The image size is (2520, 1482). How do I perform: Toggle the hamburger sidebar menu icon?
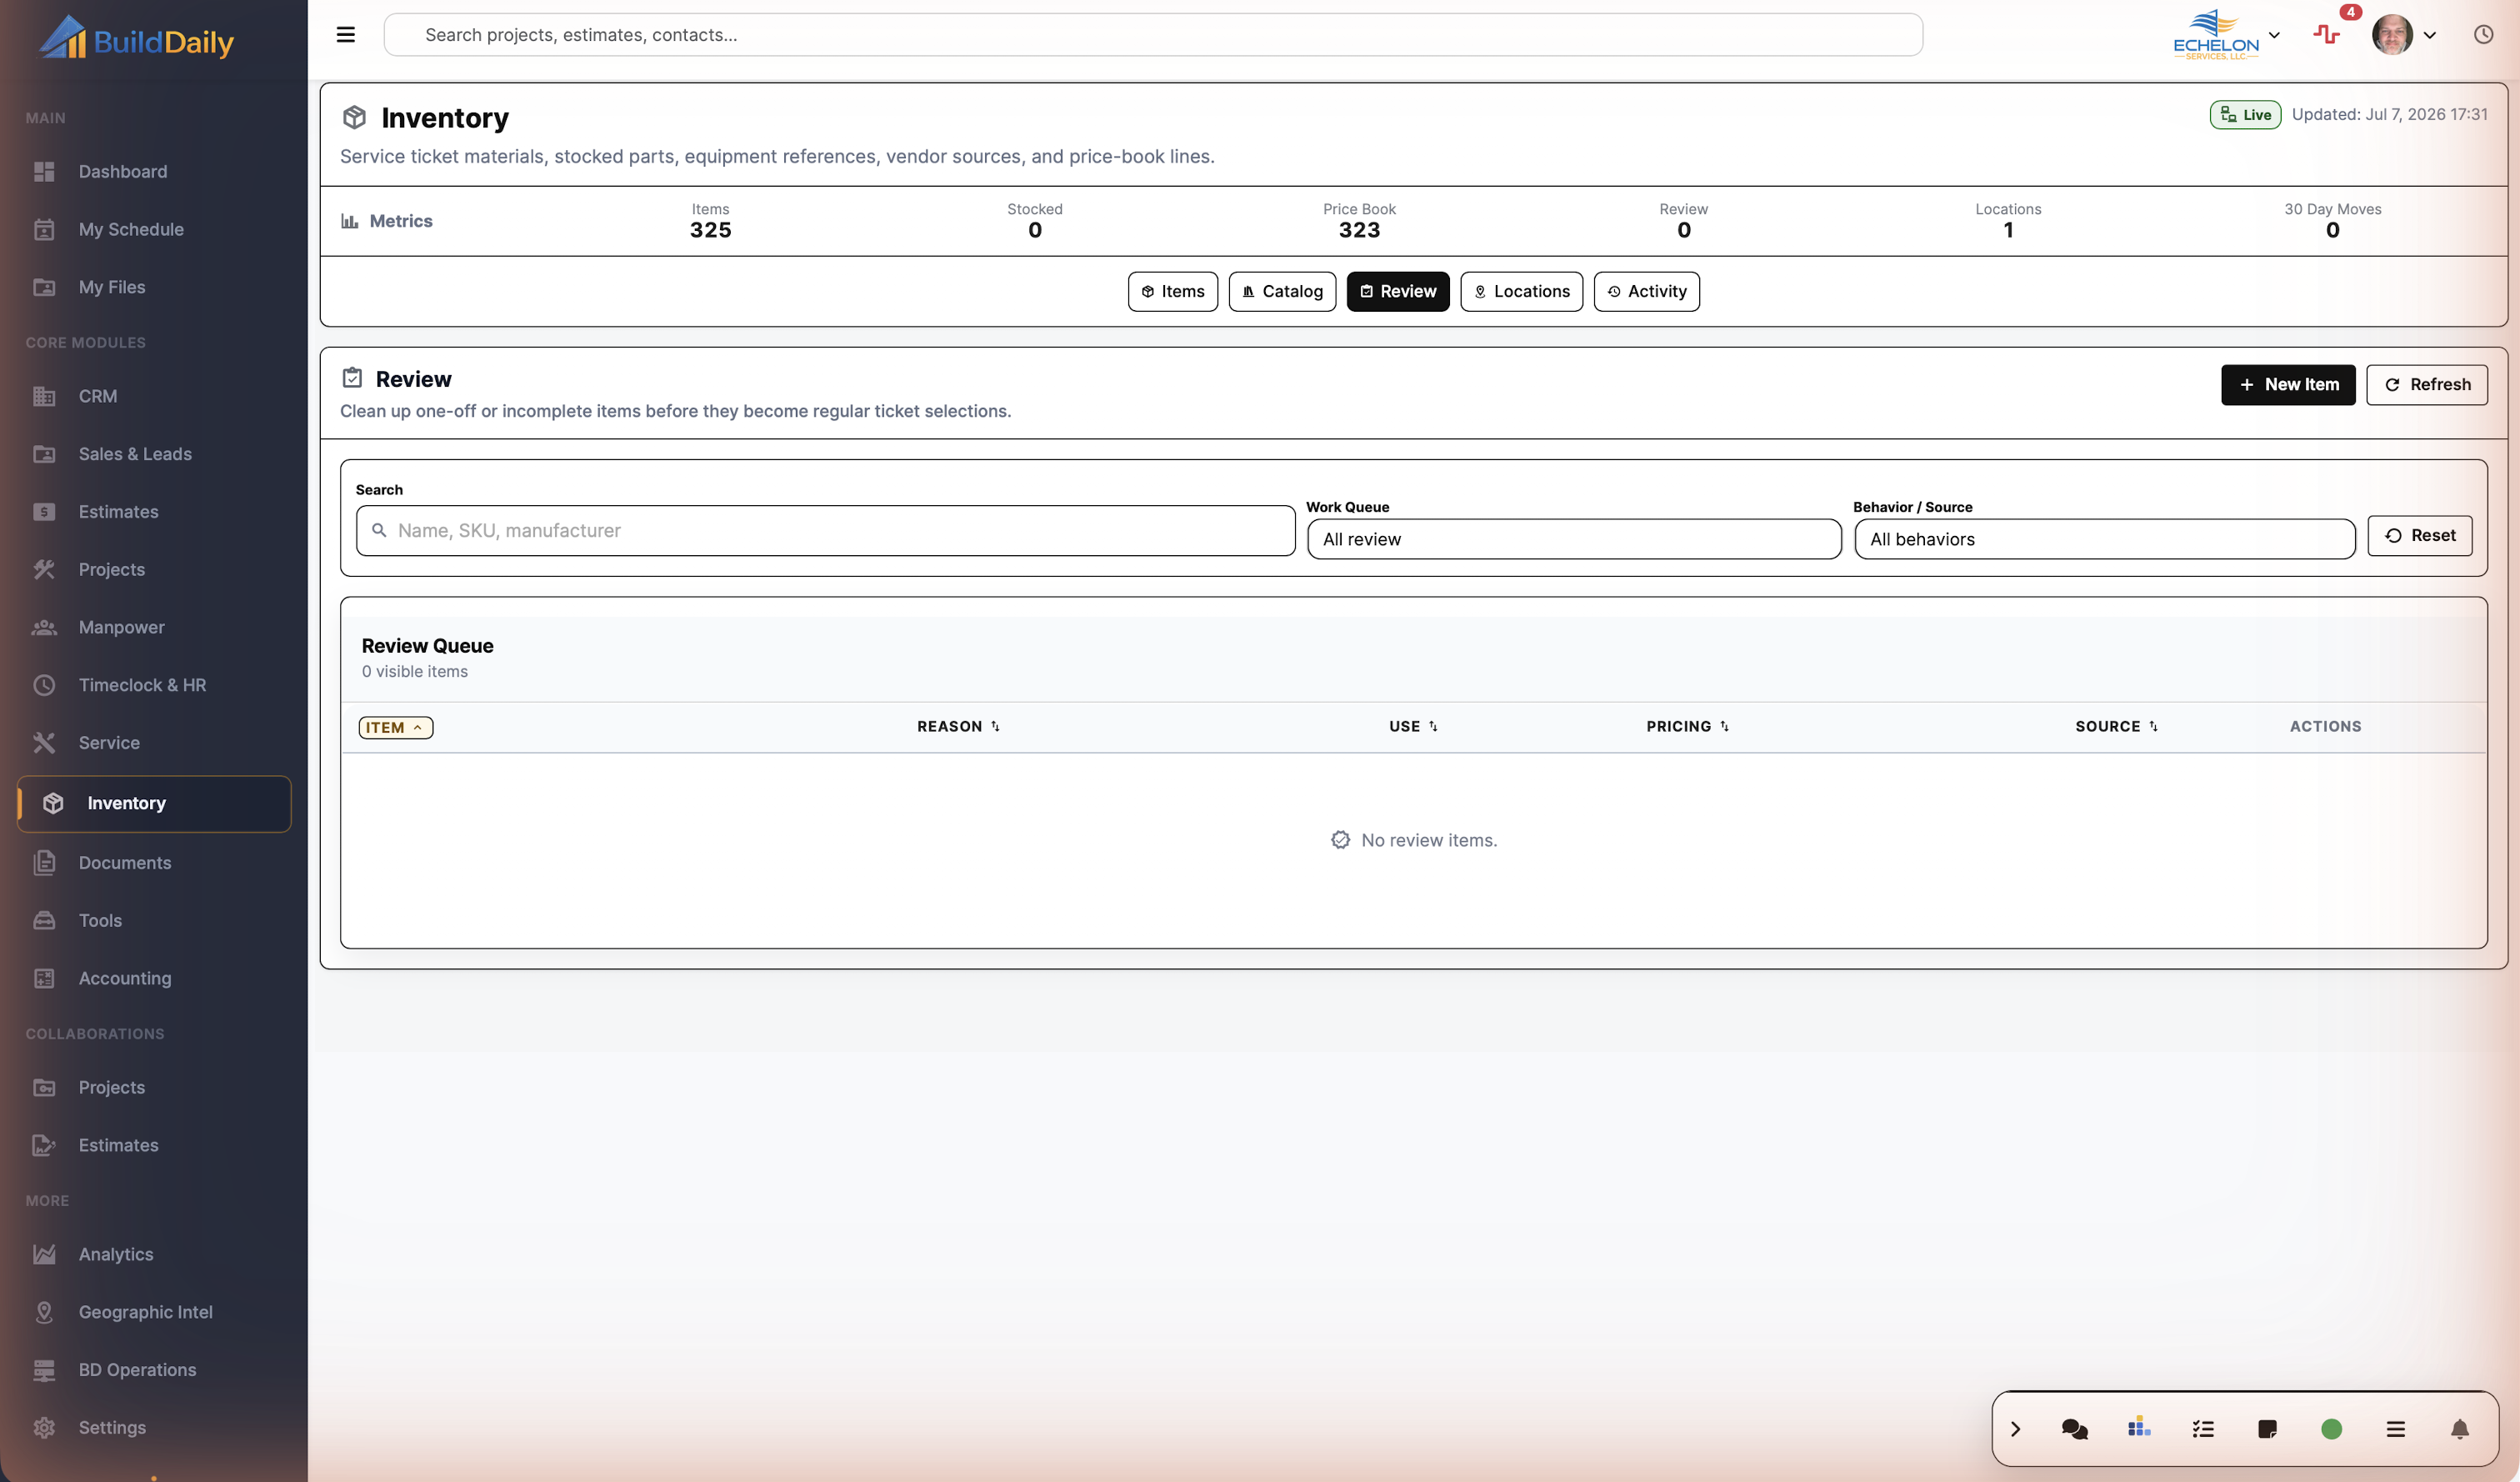click(345, 35)
